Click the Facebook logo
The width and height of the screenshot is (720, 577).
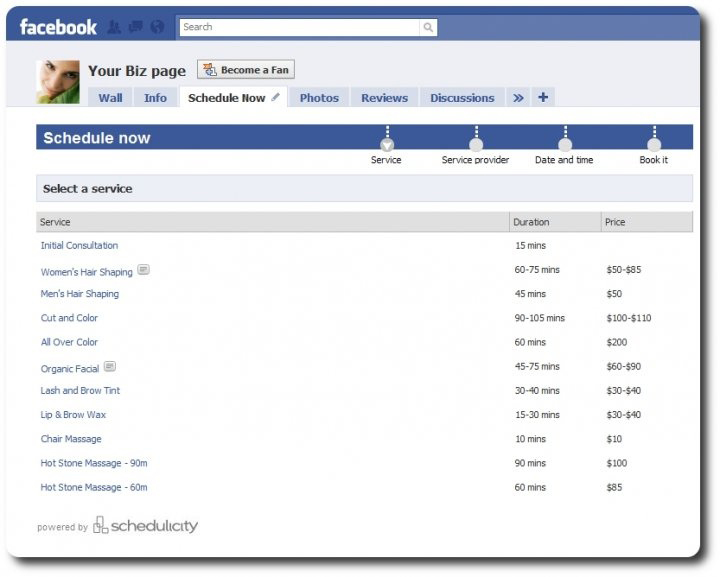[58, 28]
